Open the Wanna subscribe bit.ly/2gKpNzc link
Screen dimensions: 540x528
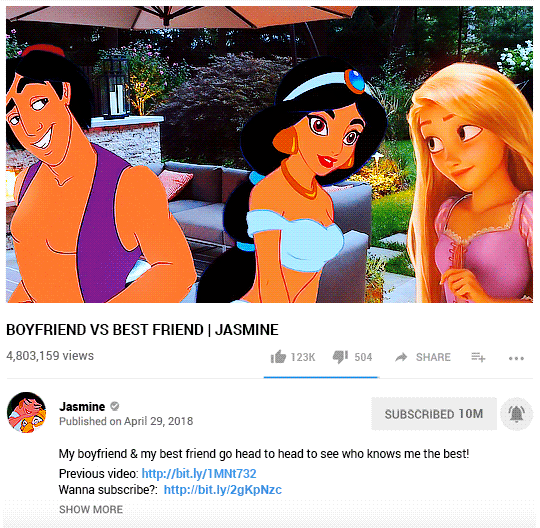(222, 489)
